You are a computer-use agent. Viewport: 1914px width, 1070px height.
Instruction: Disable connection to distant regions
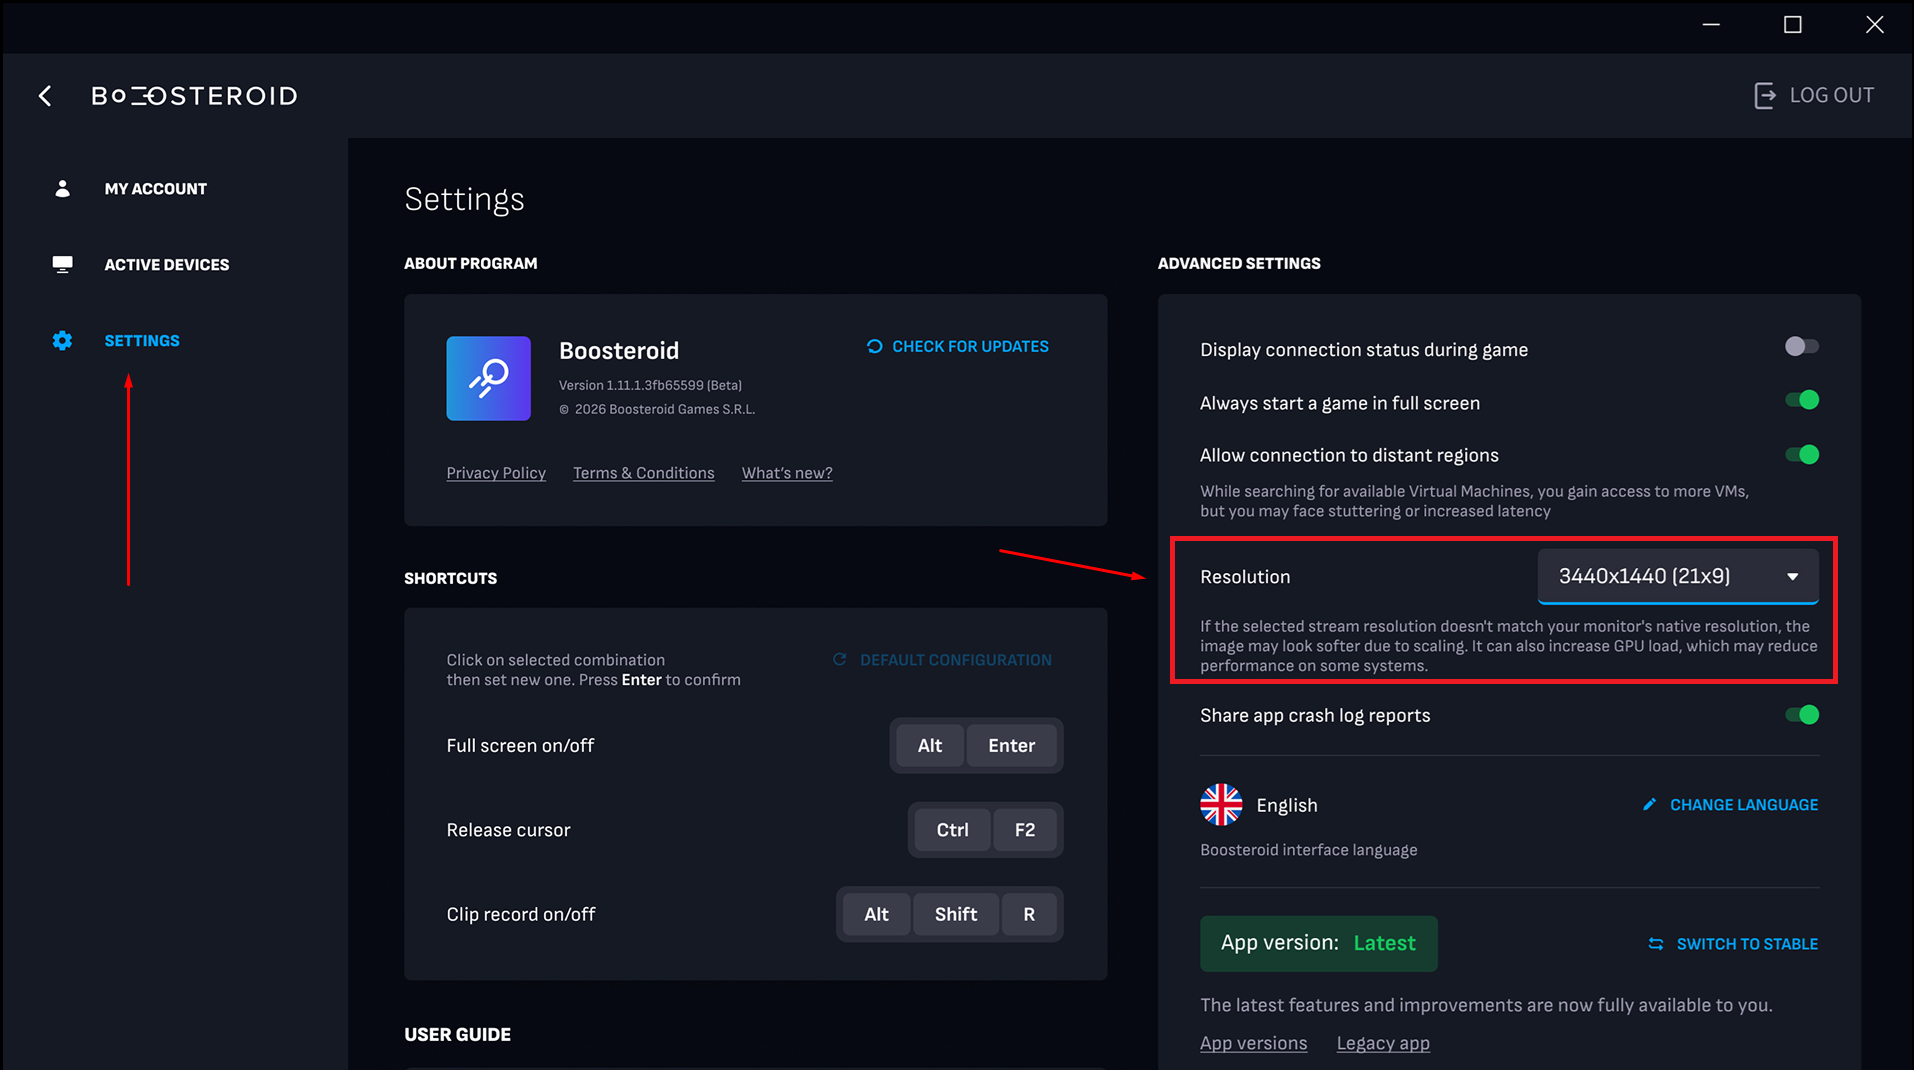(x=1802, y=455)
